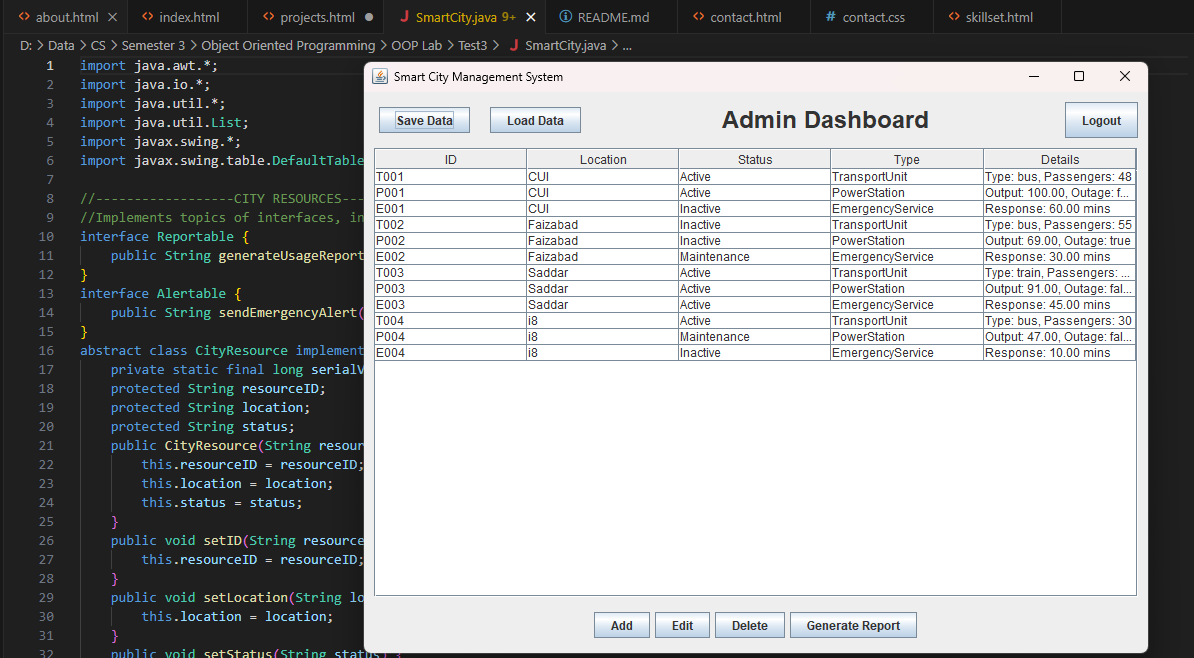
Task: Click 'Type: bus, Passengers: 48' cell
Action: 1060,177
